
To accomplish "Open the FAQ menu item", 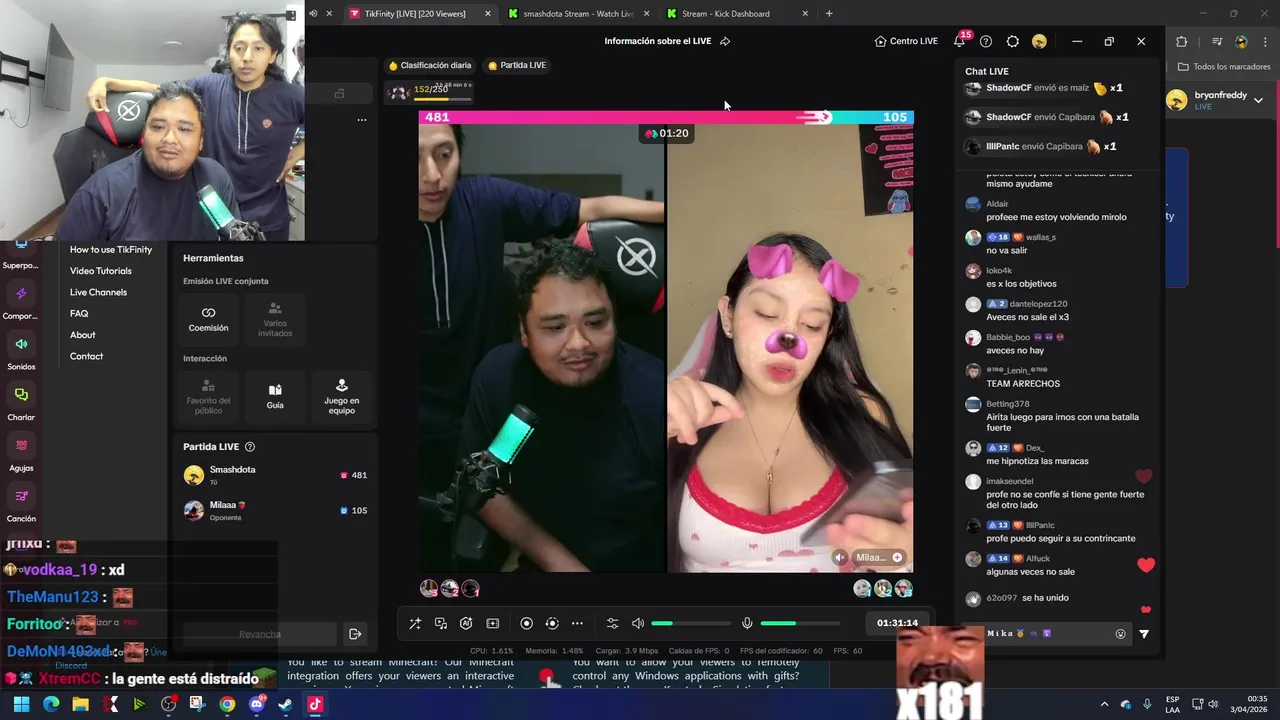I will tap(79, 314).
